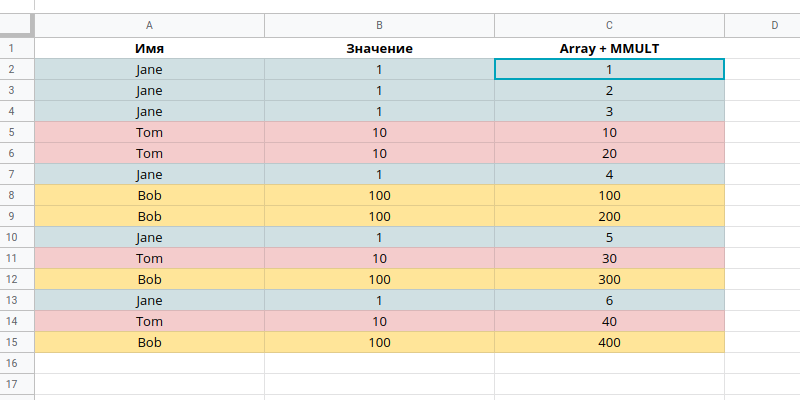Select column C header

[x=609, y=25]
